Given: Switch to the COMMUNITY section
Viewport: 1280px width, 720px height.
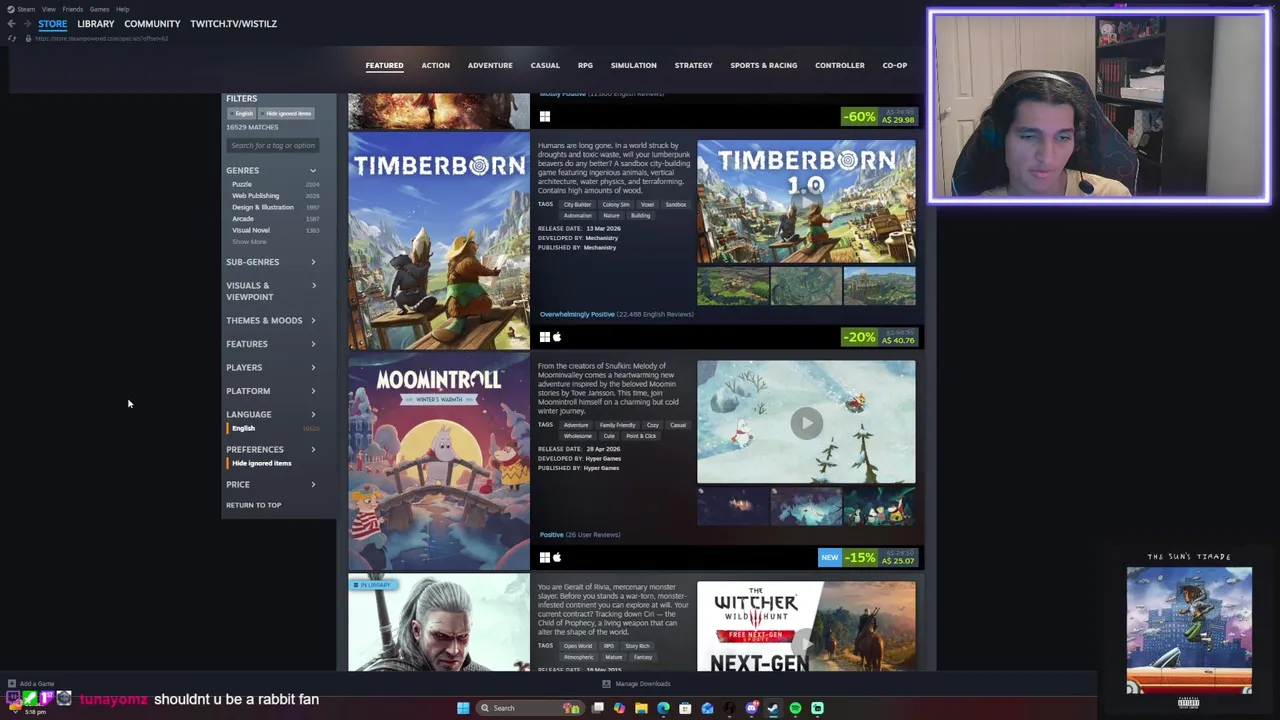Looking at the screenshot, I should coord(152,24).
